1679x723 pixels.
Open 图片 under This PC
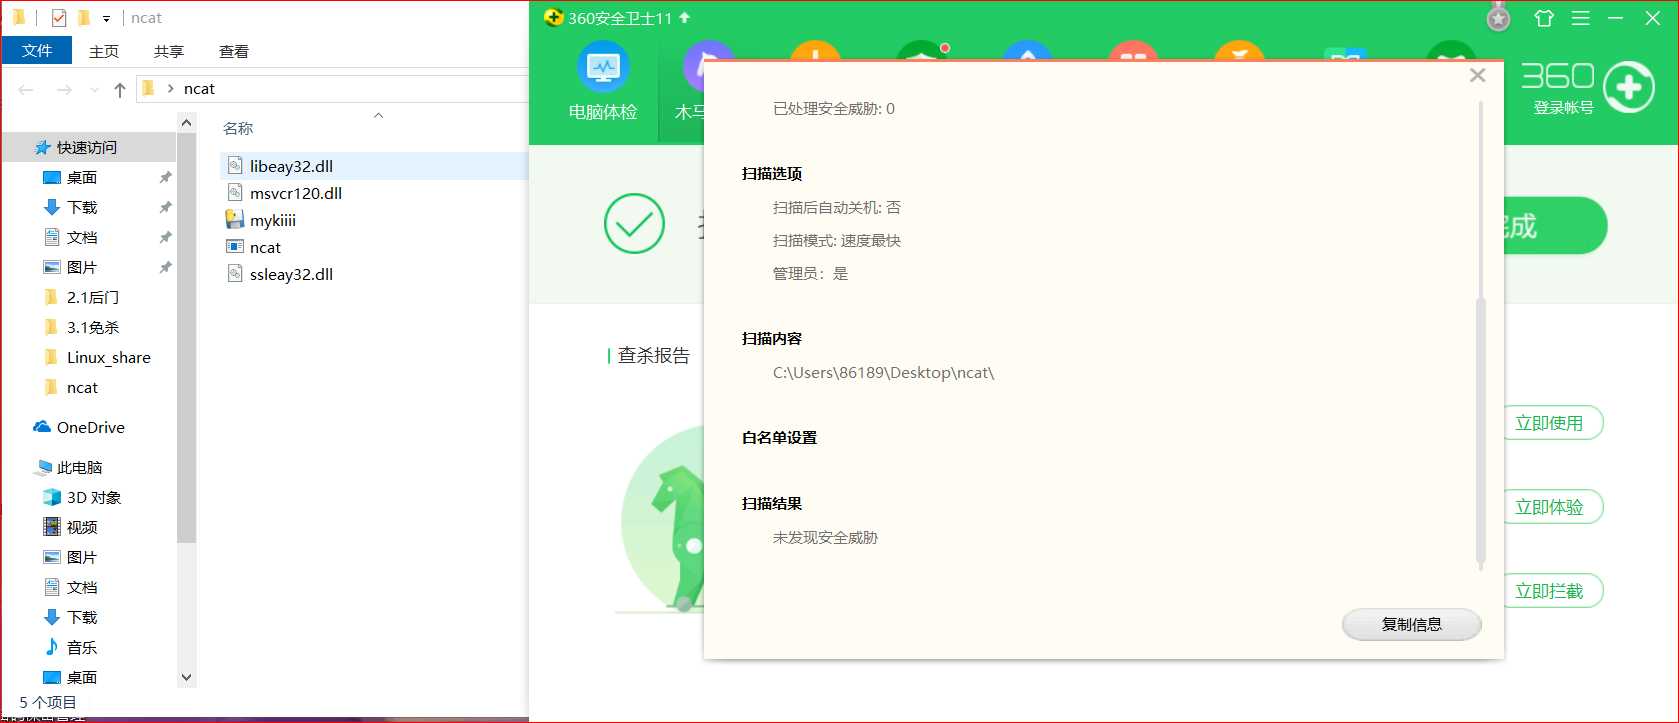click(x=82, y=557)
